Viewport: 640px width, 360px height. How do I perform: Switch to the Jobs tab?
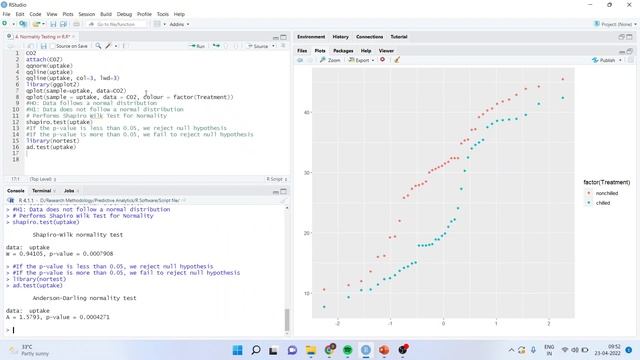(70, 191)
